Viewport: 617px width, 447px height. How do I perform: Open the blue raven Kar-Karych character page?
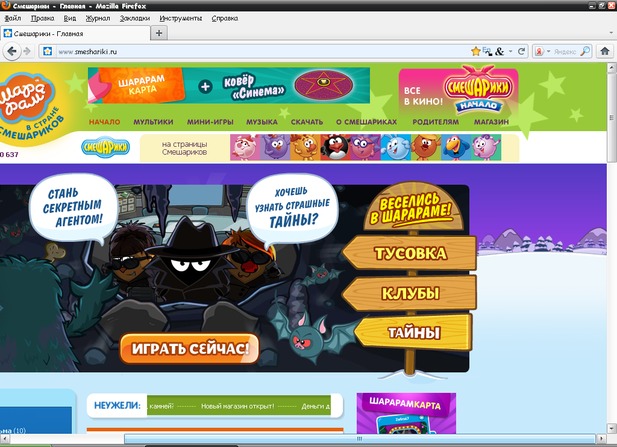coord(456,147)
